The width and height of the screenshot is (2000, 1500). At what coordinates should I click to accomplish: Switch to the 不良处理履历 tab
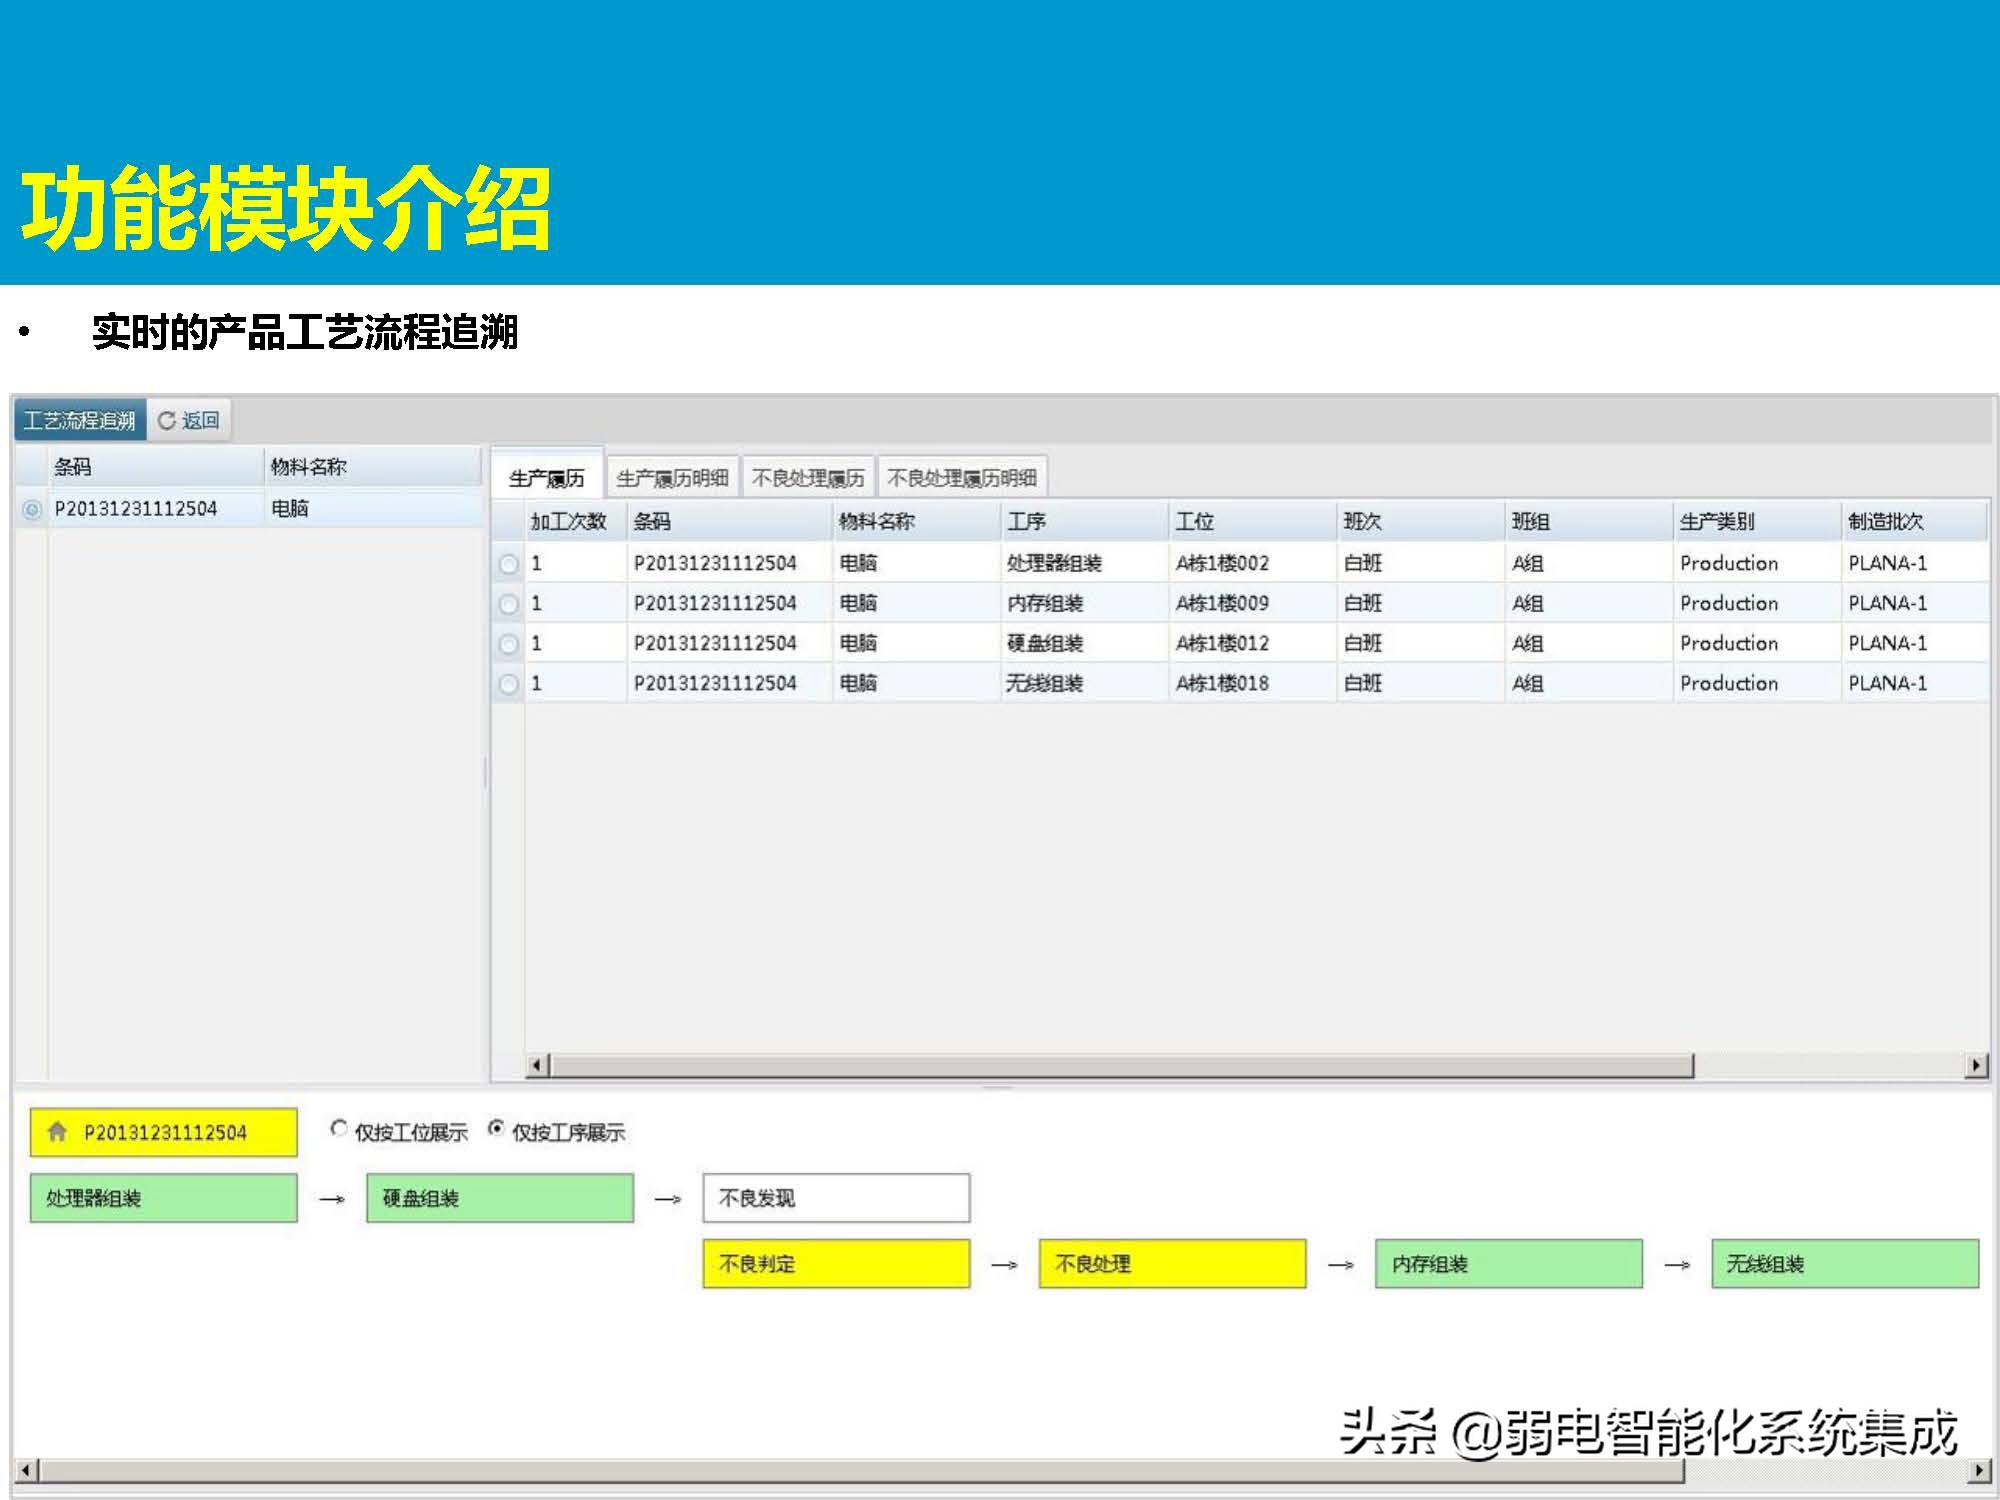(808, 478)
